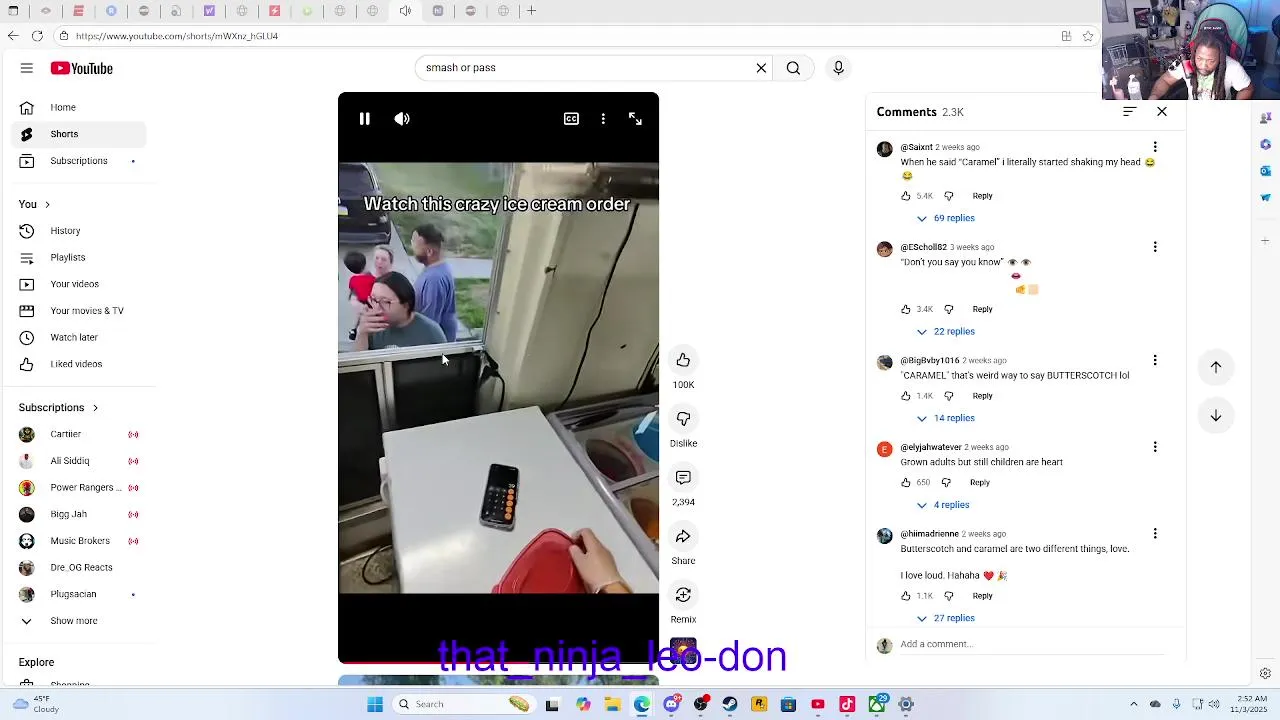Open action menu for @hiimadrienne's comment
The image size is (1280, 720).
tap(1155, 534)
